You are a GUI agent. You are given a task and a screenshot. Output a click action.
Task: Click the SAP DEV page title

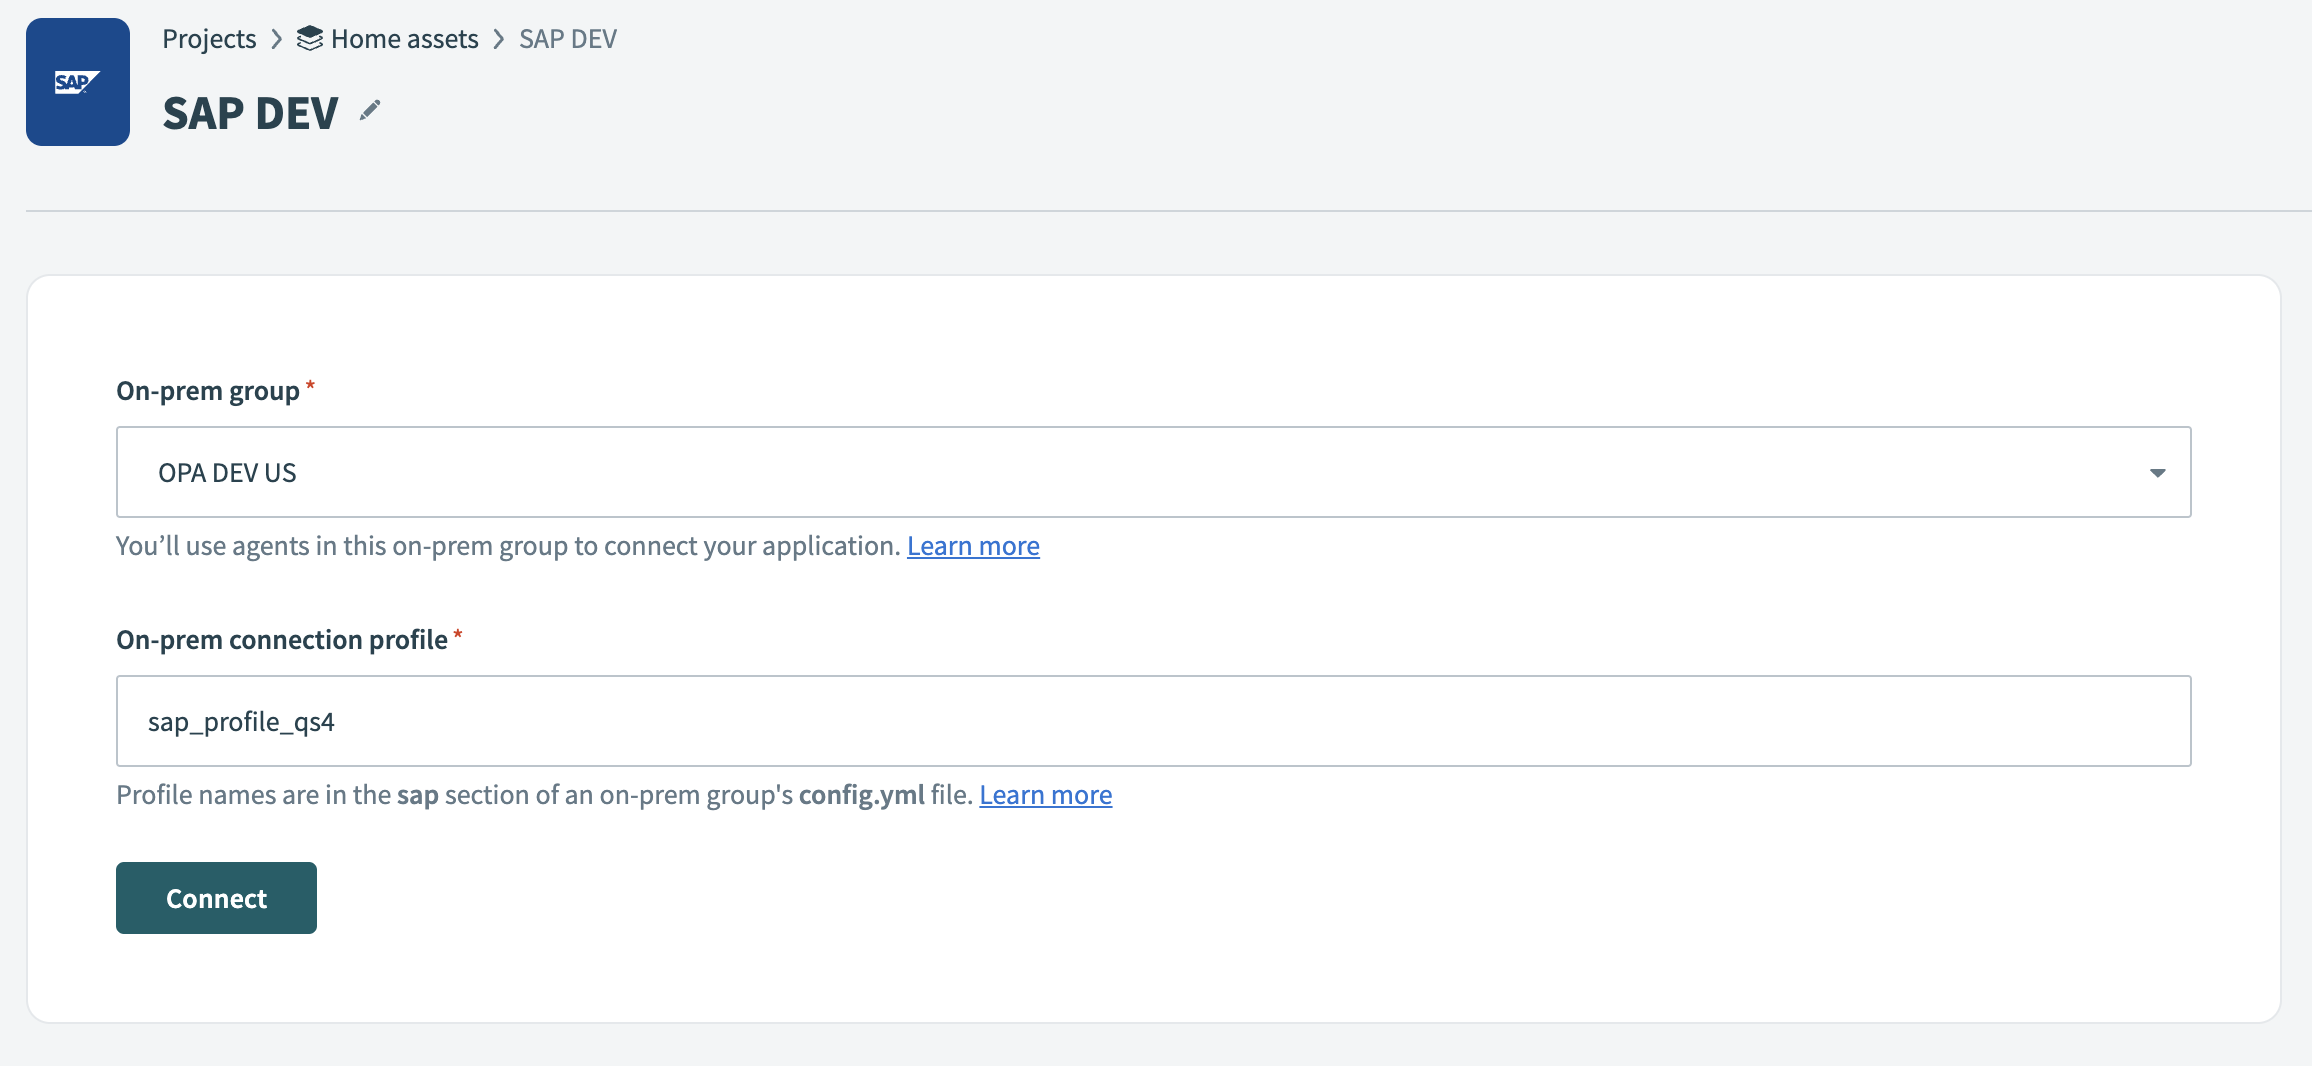pos(250,113)
